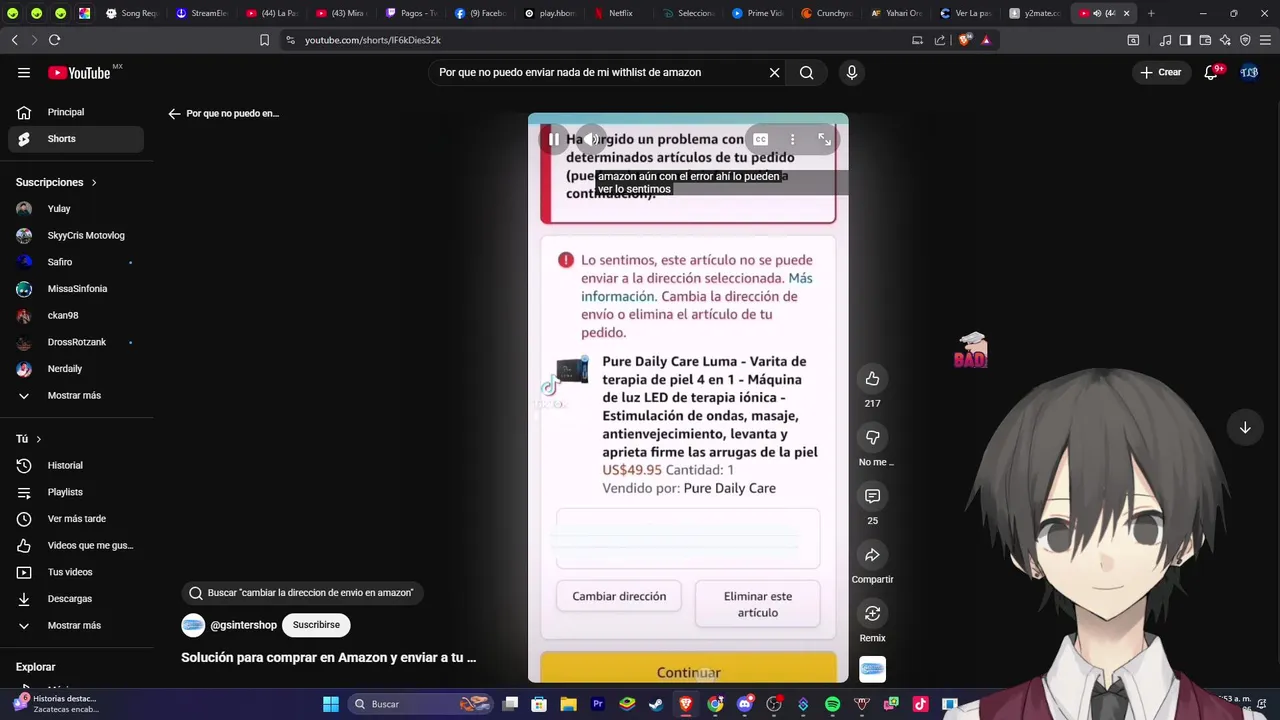The width and height of the screenshot is (1280, 720).
Task: Open the Crear menu
Action: tap(1161, 72)
